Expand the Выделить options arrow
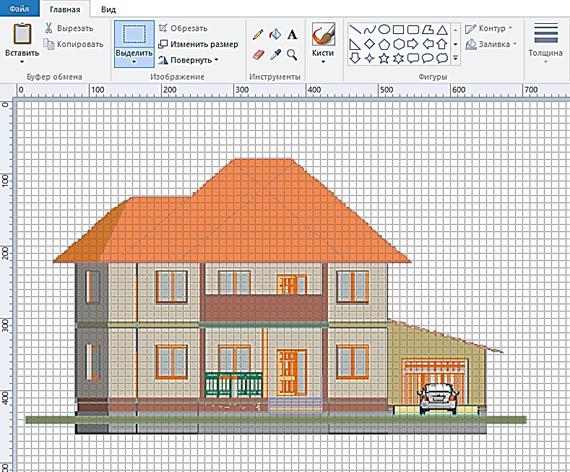Image resolution: width=570 pixels, height=472 pixels. point(134,62)
